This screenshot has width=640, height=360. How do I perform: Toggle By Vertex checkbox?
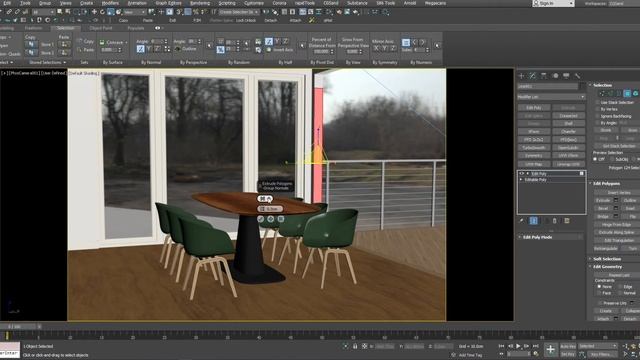tap(597, 109)
